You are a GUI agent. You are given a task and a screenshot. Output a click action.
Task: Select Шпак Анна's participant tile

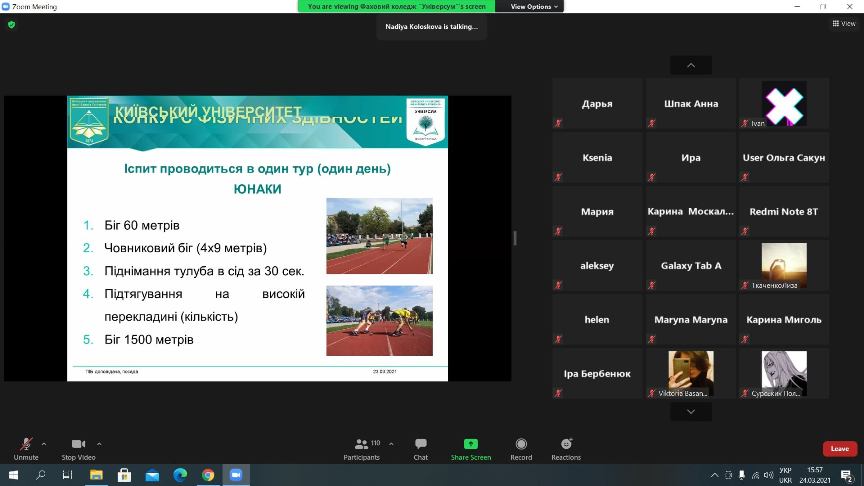point(691,104)
